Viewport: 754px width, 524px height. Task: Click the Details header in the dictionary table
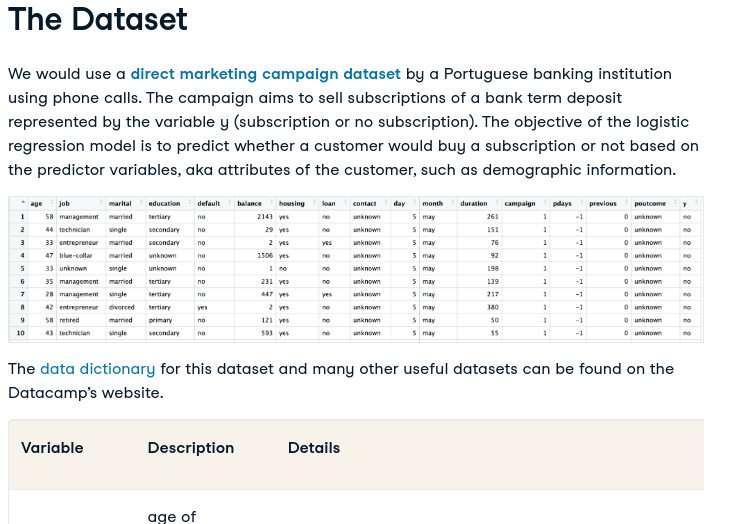pos(314,448)
